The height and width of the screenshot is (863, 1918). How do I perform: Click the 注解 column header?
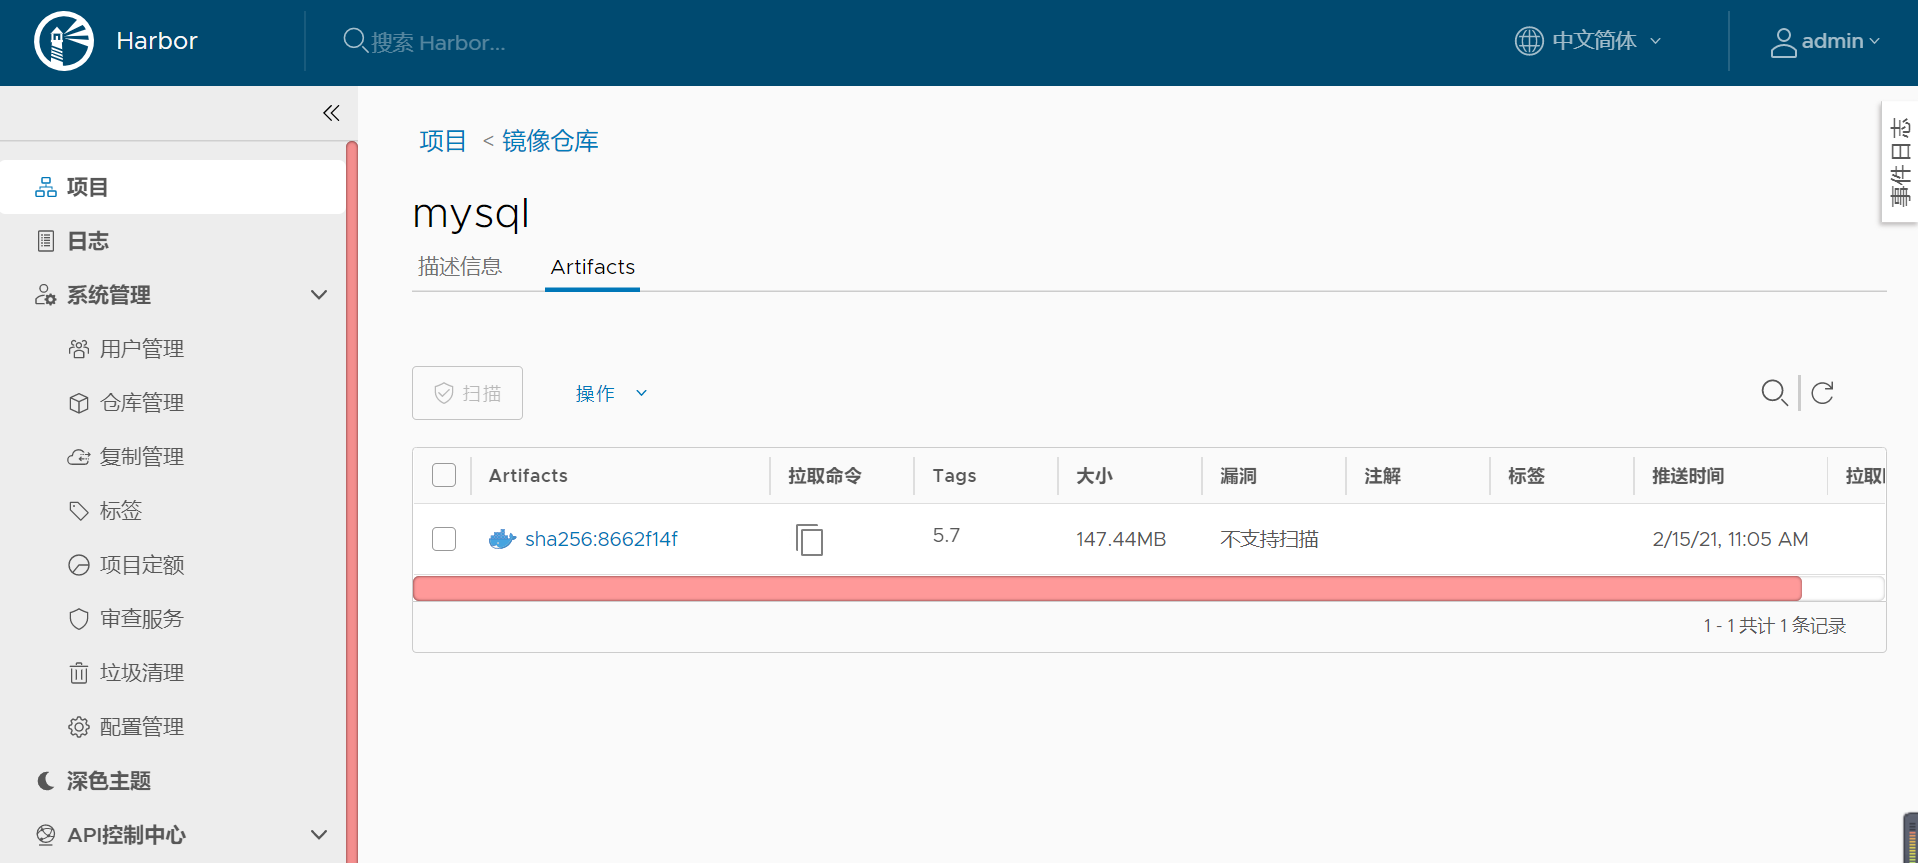point(1382,476)
